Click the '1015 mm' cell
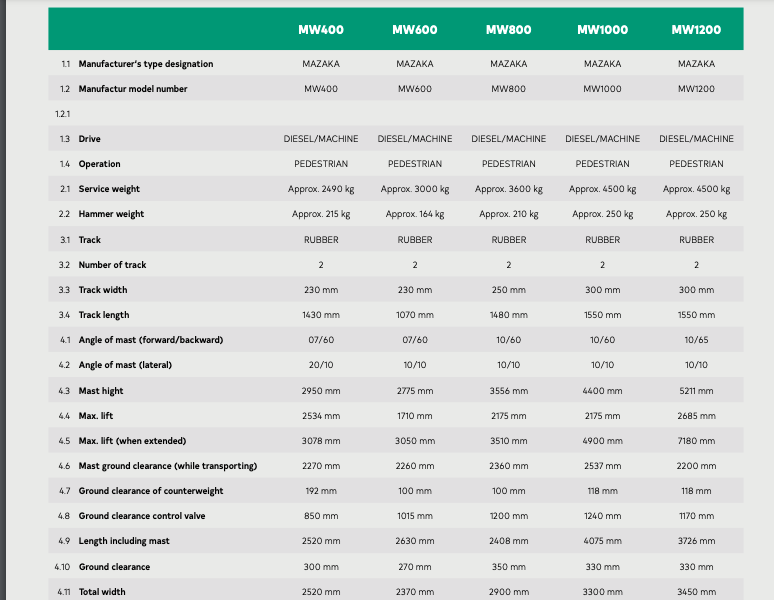The height and width of the screenshot is (600, 774). (x=415, y=516)
